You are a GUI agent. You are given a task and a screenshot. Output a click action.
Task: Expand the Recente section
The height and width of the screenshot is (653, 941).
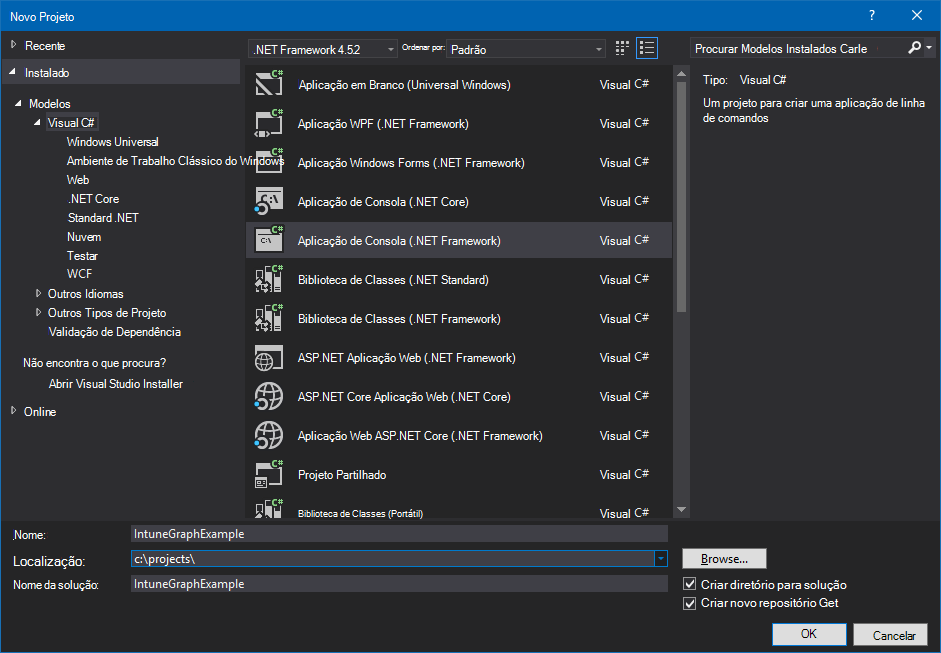[x=14, y=45]
